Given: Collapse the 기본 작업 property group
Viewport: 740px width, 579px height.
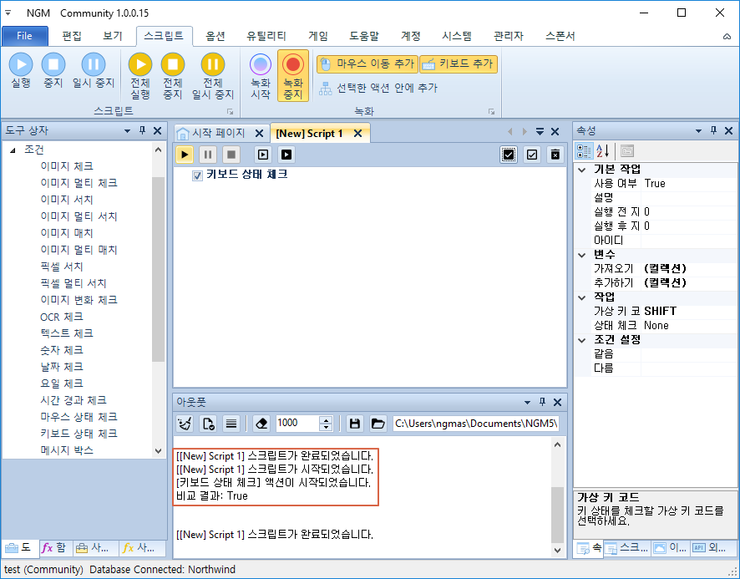Looking at the screenshot, I should [x=582, y=169].
